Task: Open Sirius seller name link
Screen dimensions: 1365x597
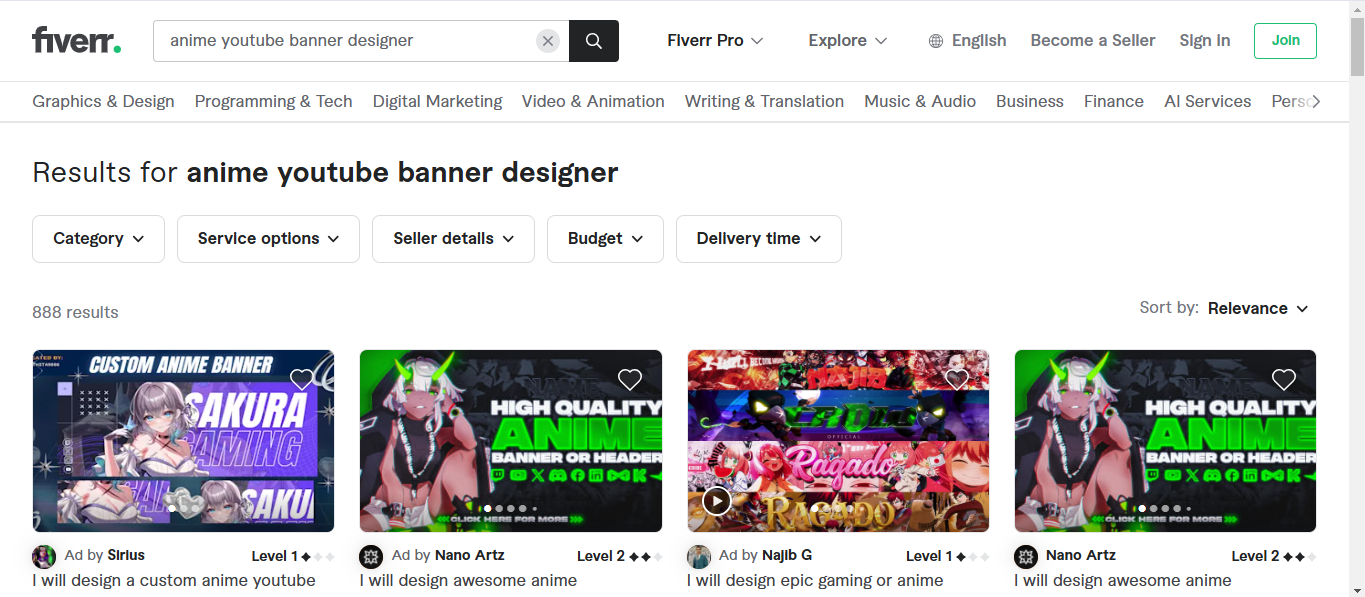Action: [126, 555]
